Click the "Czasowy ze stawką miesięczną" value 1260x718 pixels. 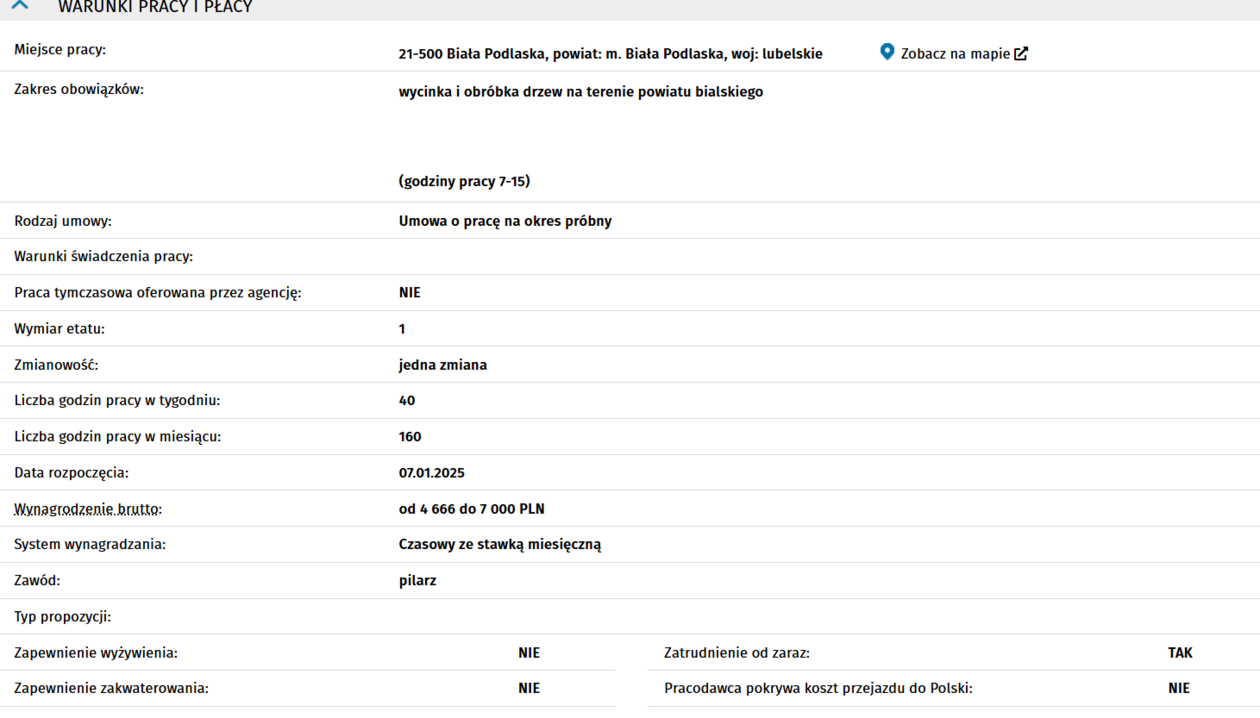click(500, 545)
